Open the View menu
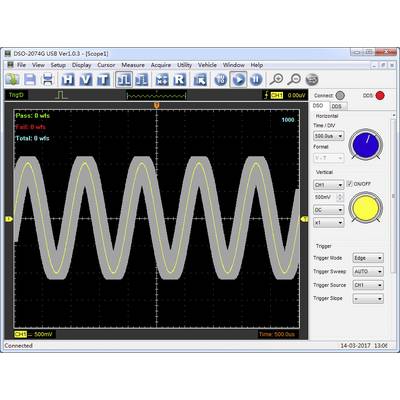The image size is (400, 400). 38,65
